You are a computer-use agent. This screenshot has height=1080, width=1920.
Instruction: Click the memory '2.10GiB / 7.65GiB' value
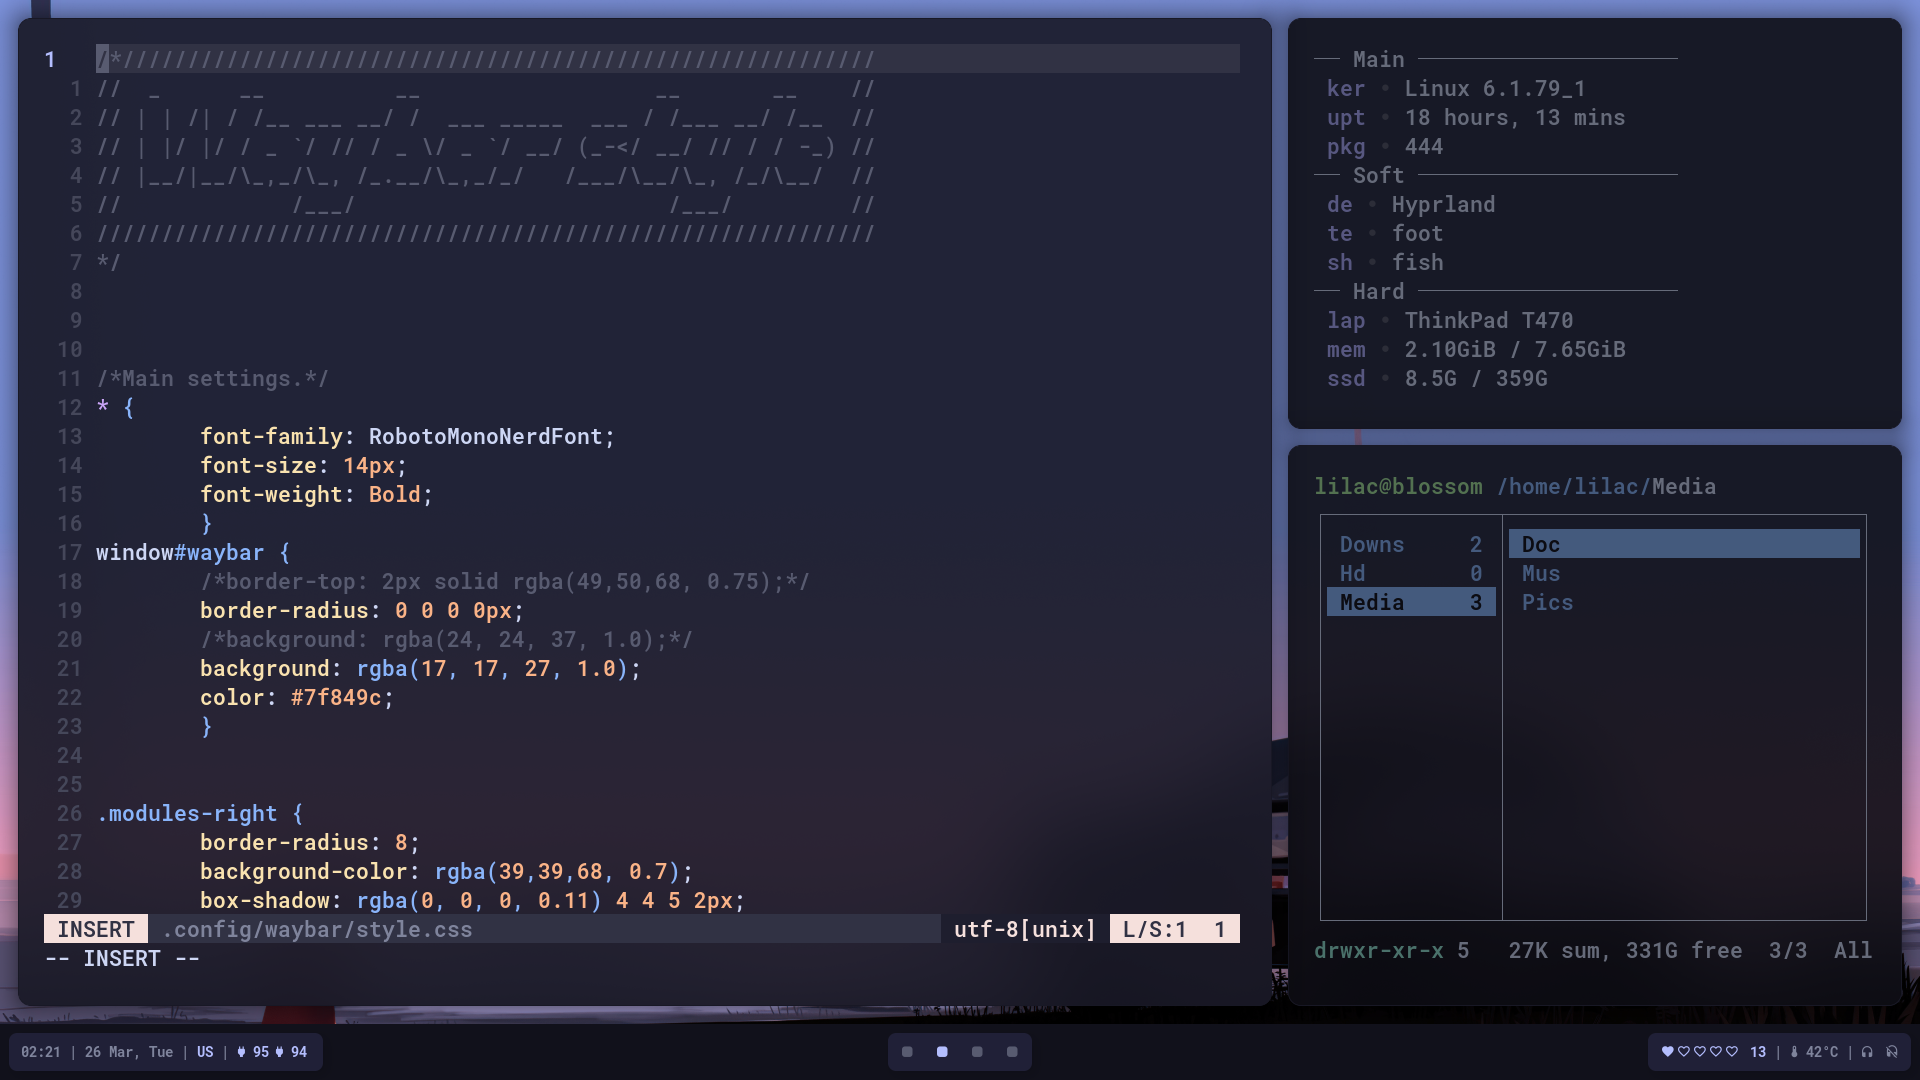[x=1515, y=350]
